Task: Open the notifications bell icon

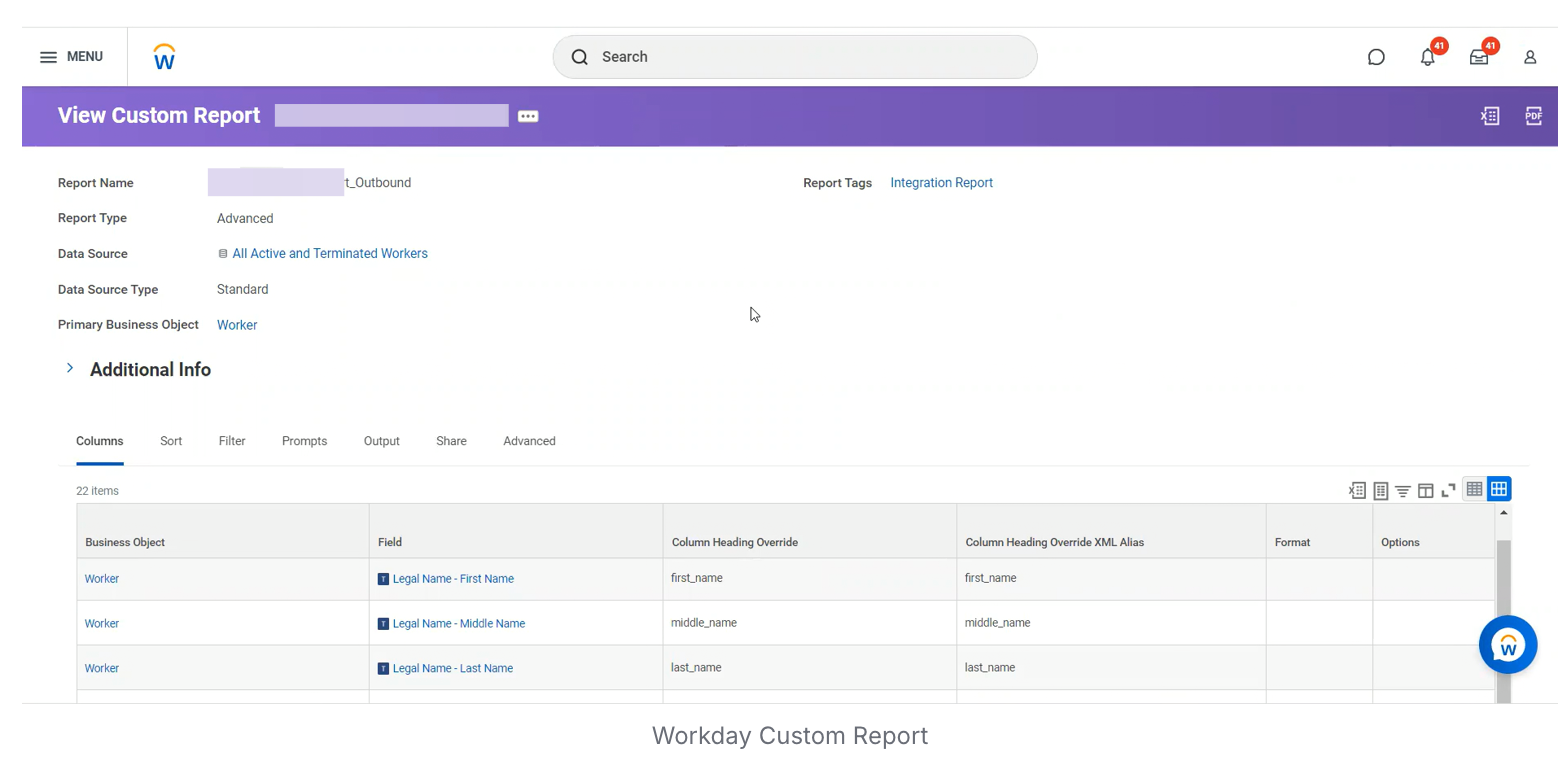Action: coord(1427,58)
